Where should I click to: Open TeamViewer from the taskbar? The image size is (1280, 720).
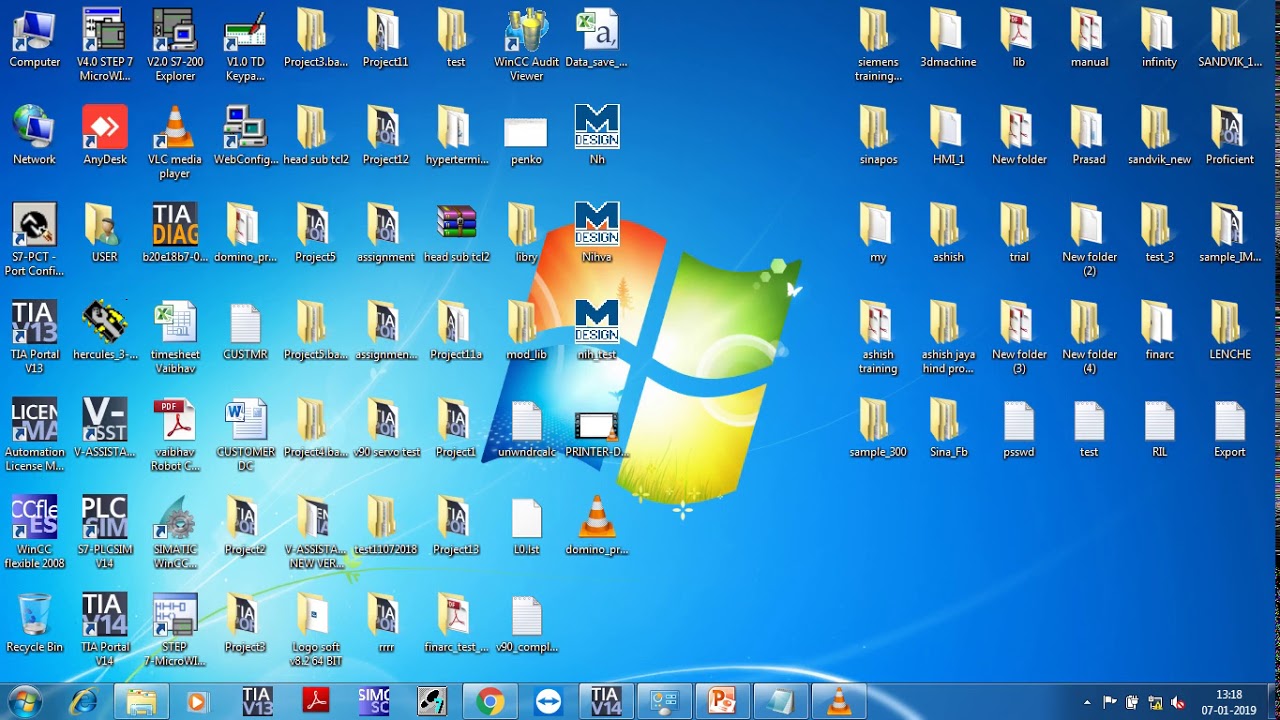pos(548,702)
